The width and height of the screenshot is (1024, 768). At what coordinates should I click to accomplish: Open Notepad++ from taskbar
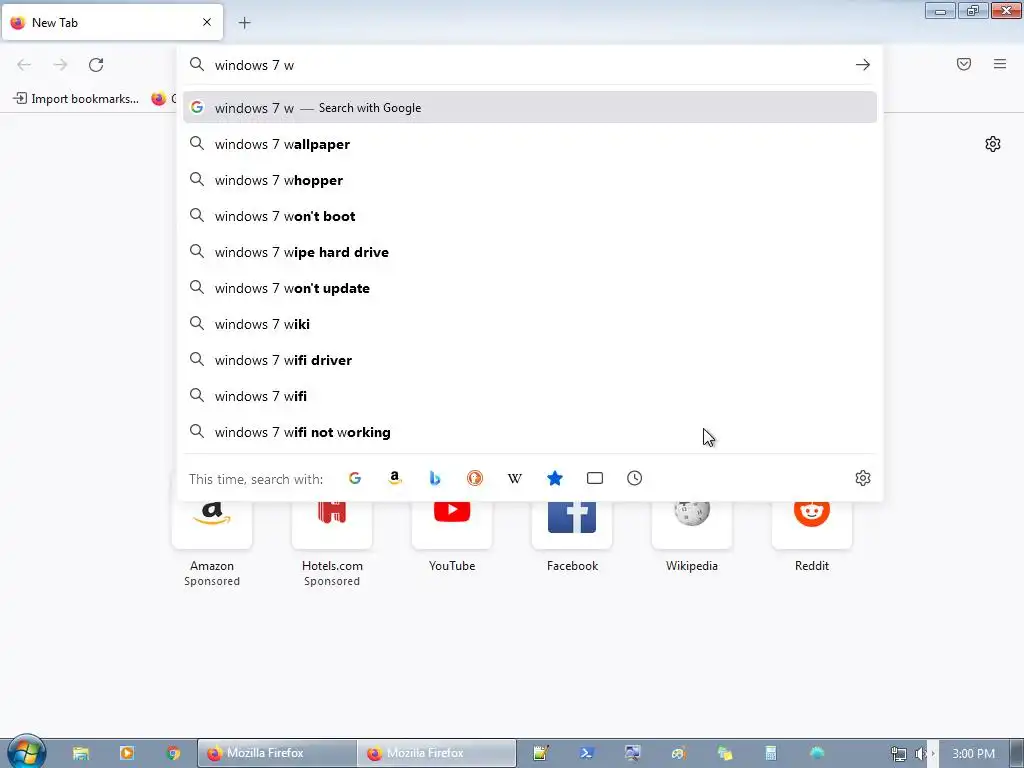[541, 753]
